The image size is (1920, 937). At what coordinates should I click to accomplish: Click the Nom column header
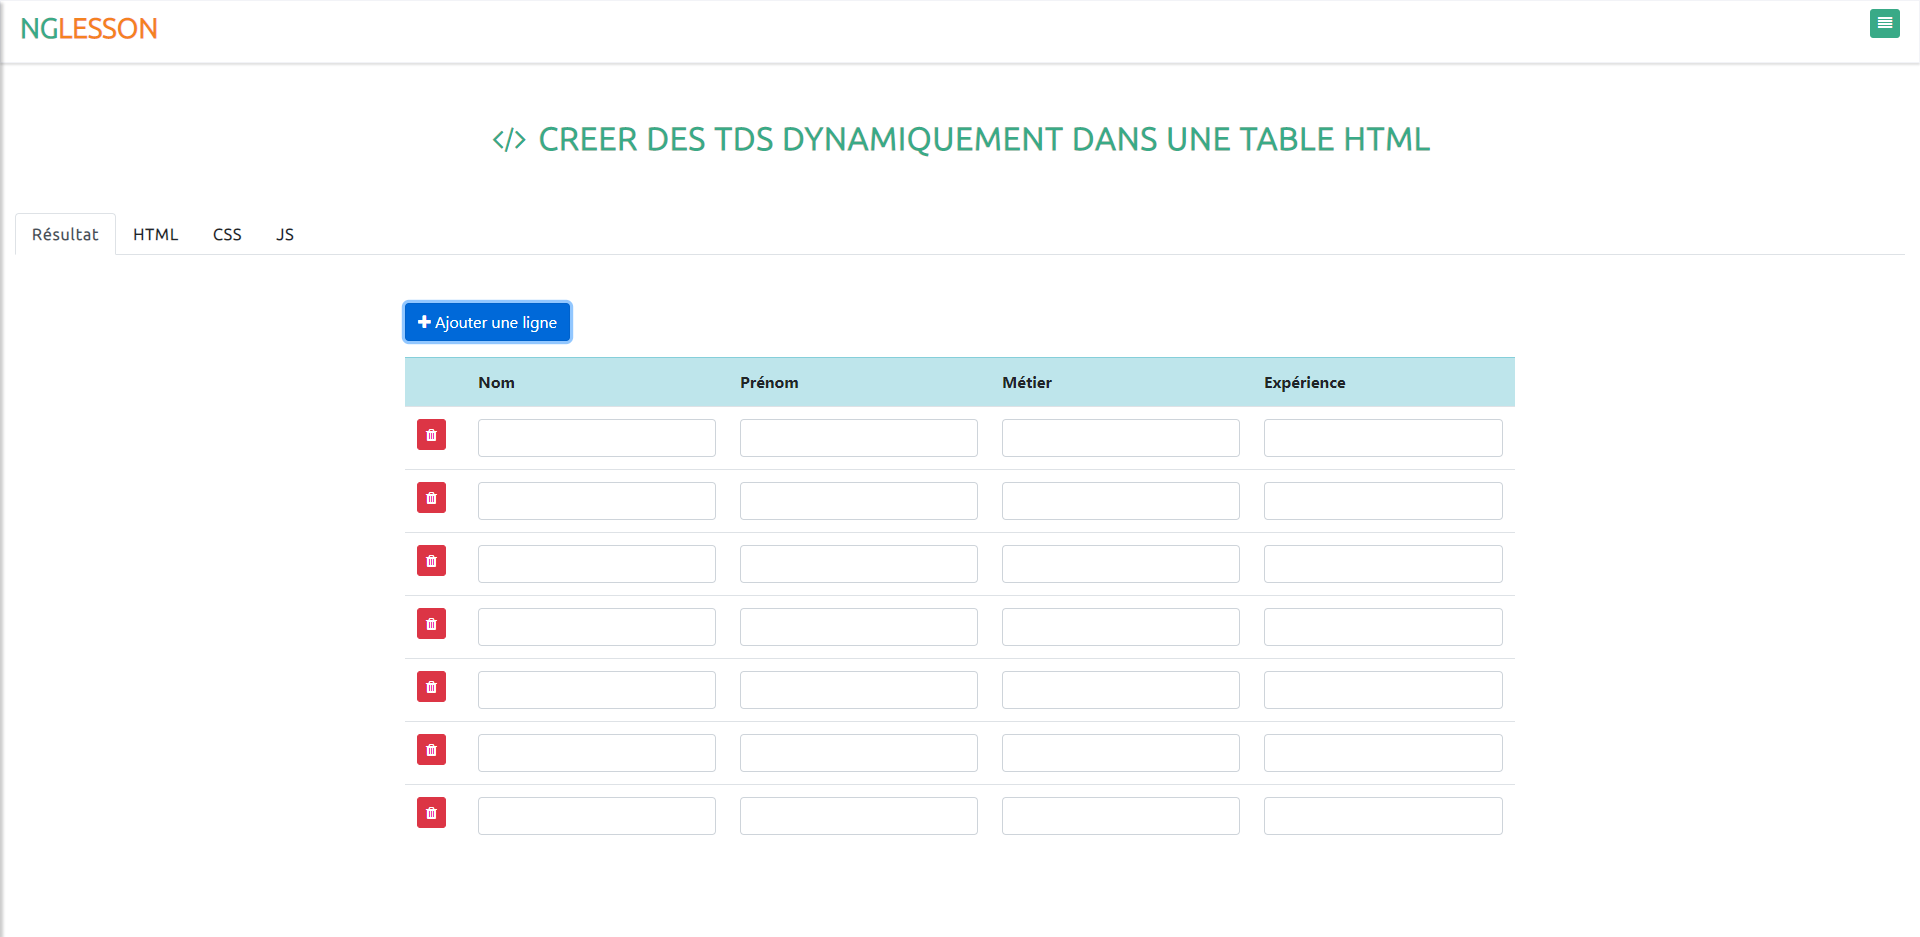pos(496,382)
